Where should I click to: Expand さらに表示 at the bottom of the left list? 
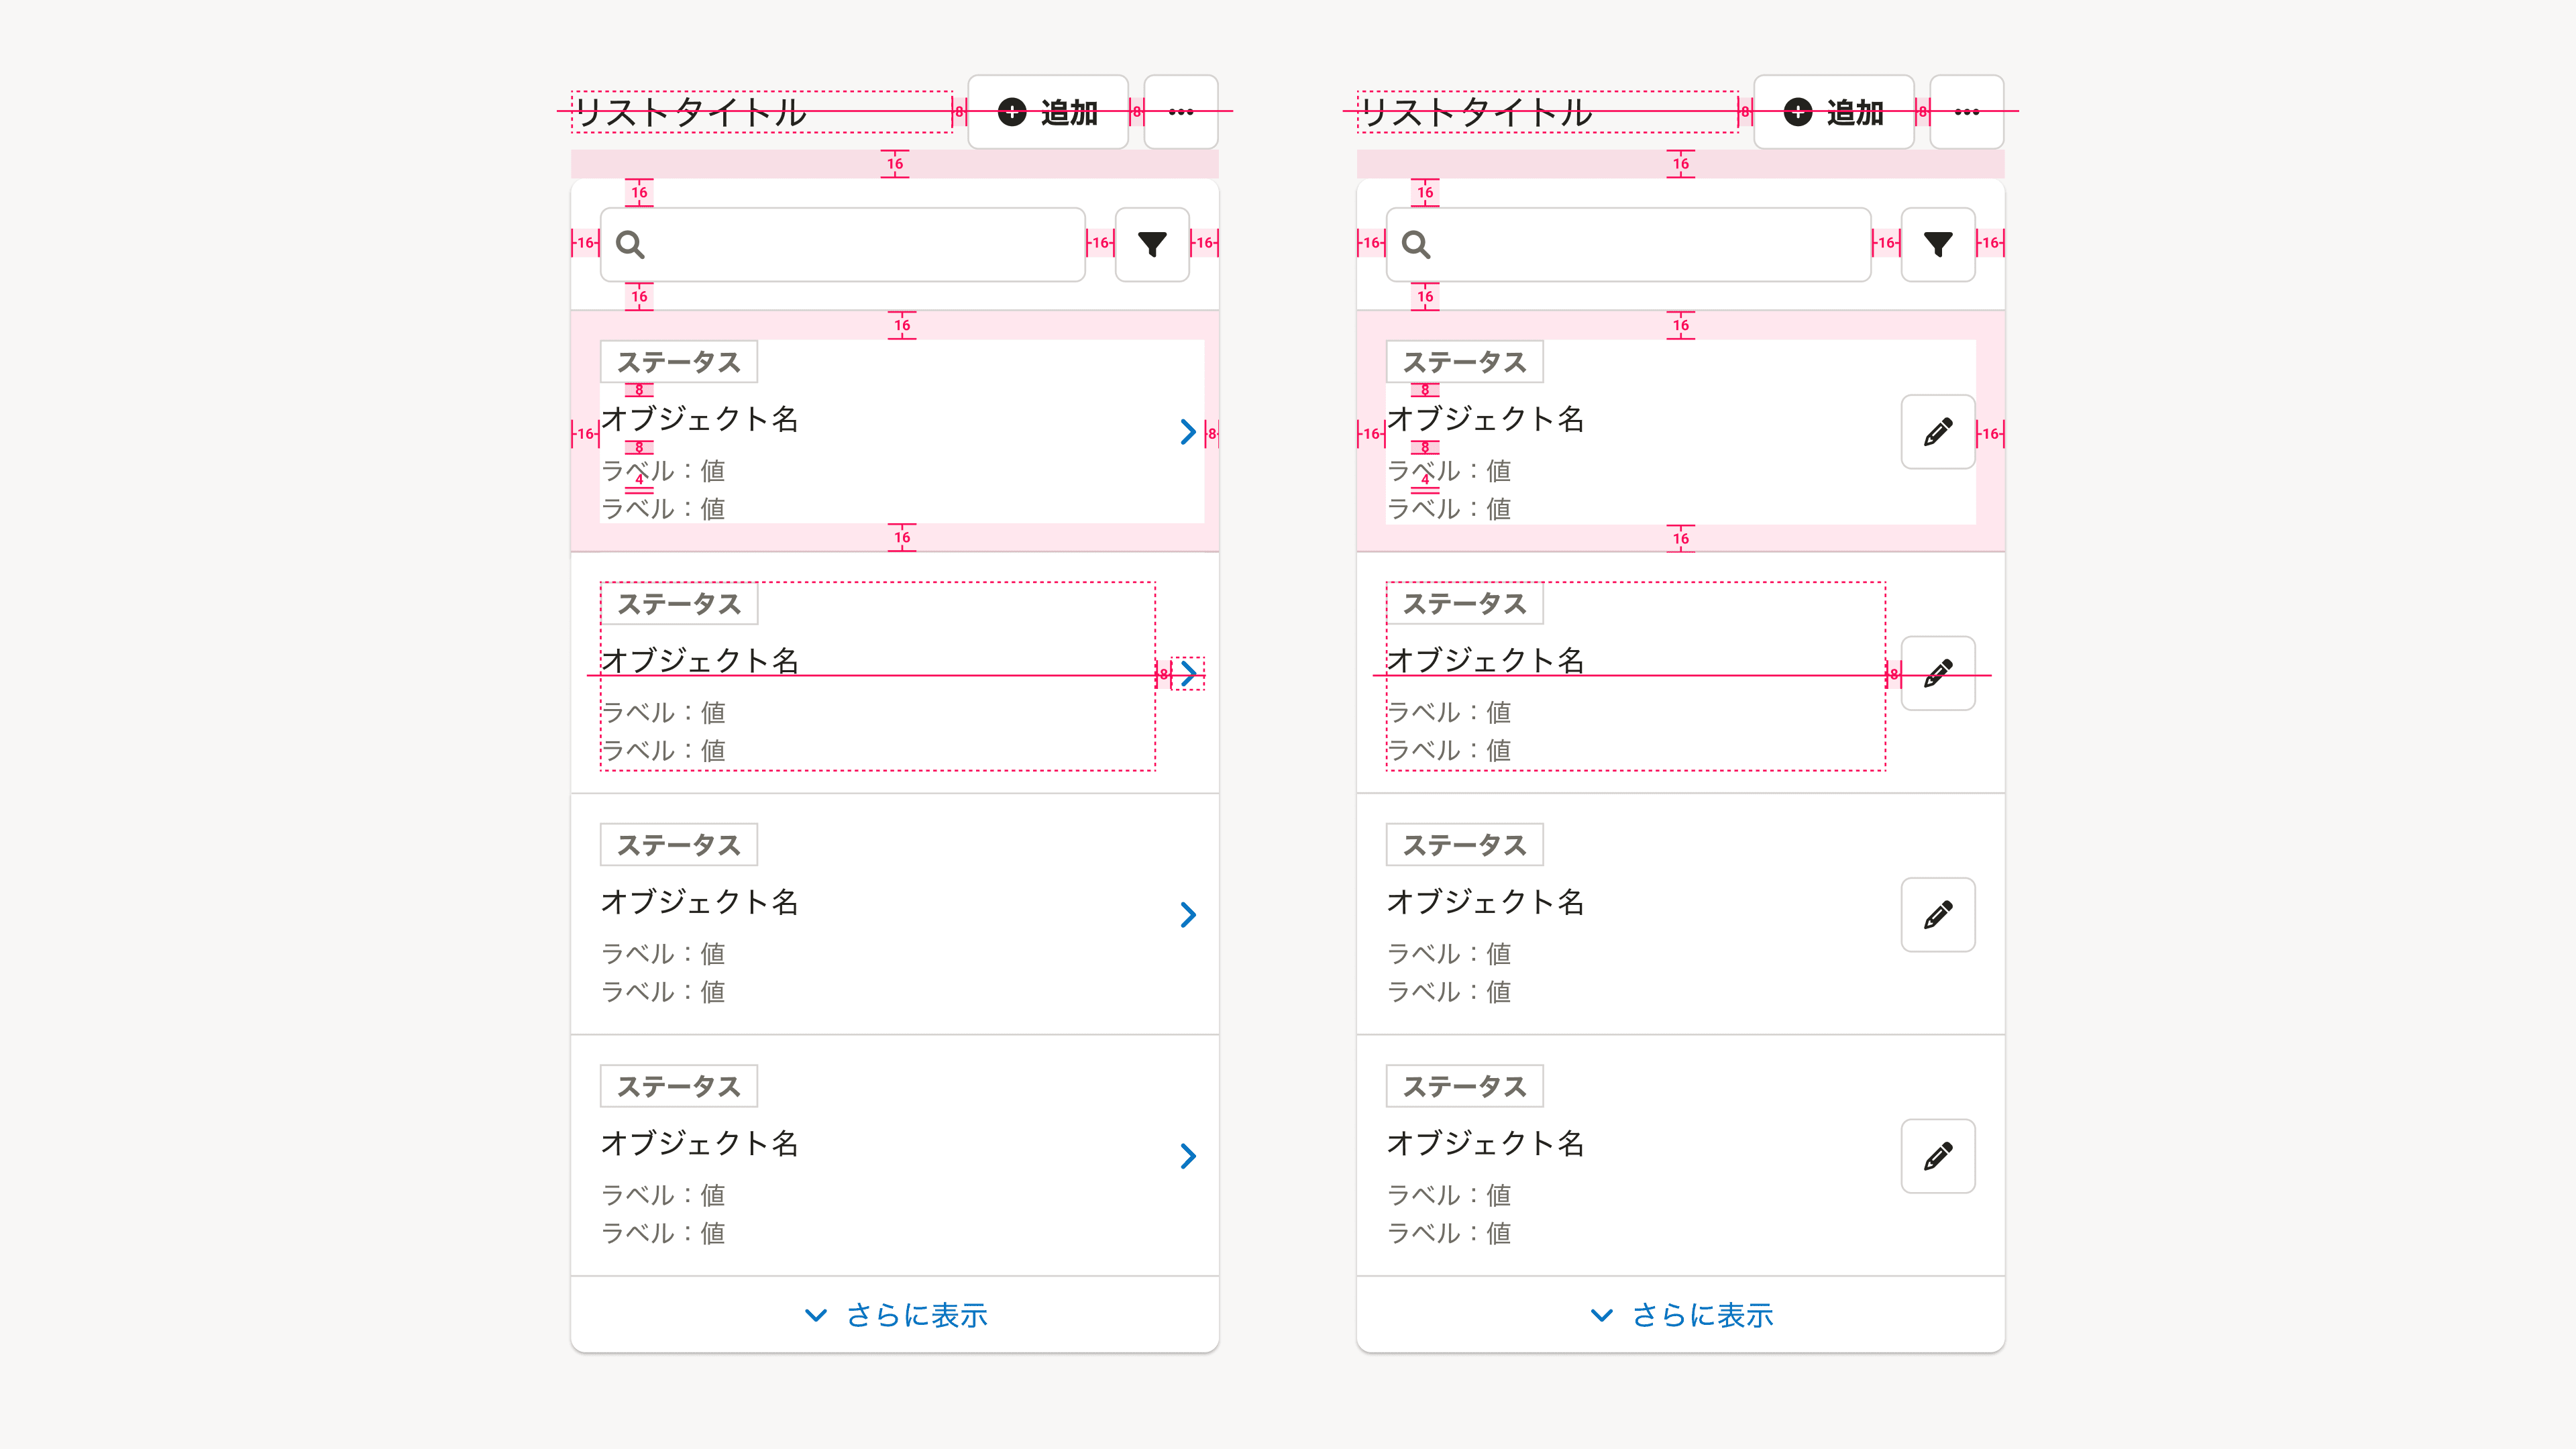(x=915, y=1315)
